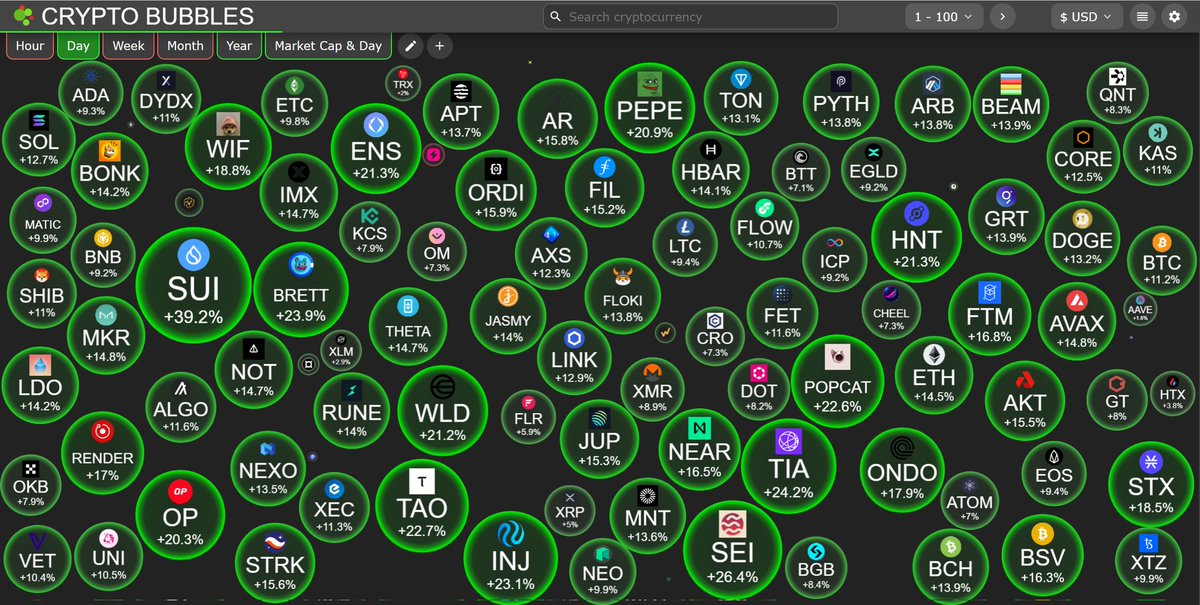Viewport: 1200px width, 605px height.
Task: Select the XRP bubble
Action: tap(569, 509)
